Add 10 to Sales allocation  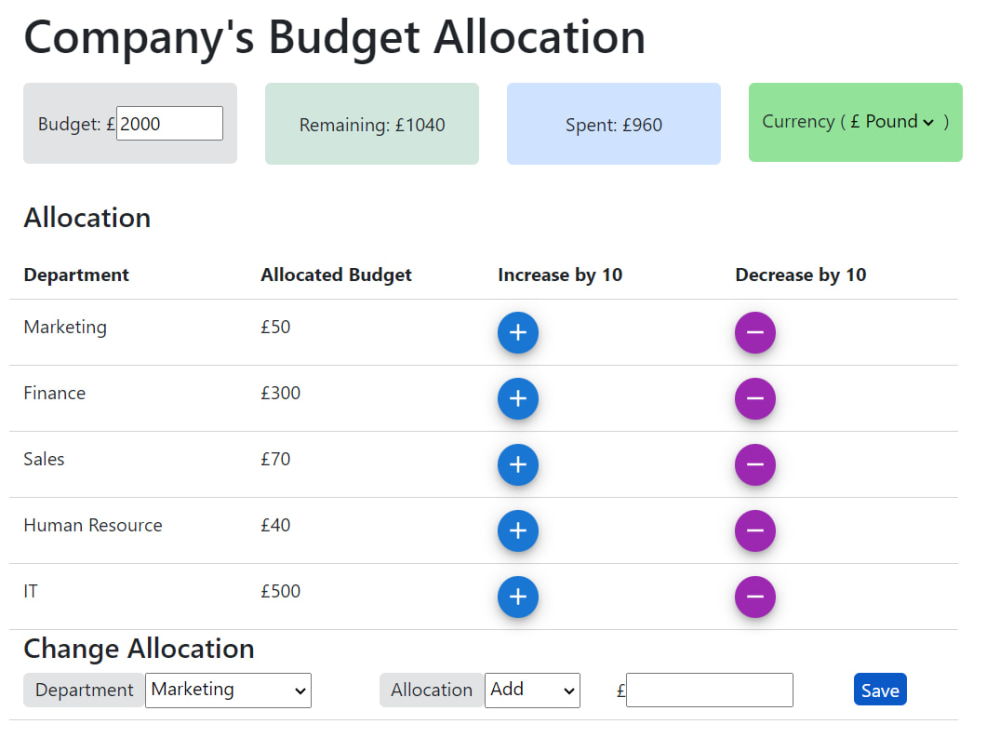click(x=518, y=465)
